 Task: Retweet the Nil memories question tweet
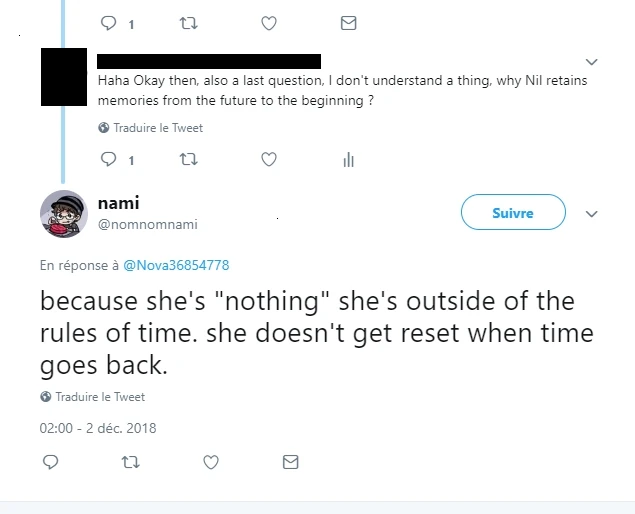188,159
